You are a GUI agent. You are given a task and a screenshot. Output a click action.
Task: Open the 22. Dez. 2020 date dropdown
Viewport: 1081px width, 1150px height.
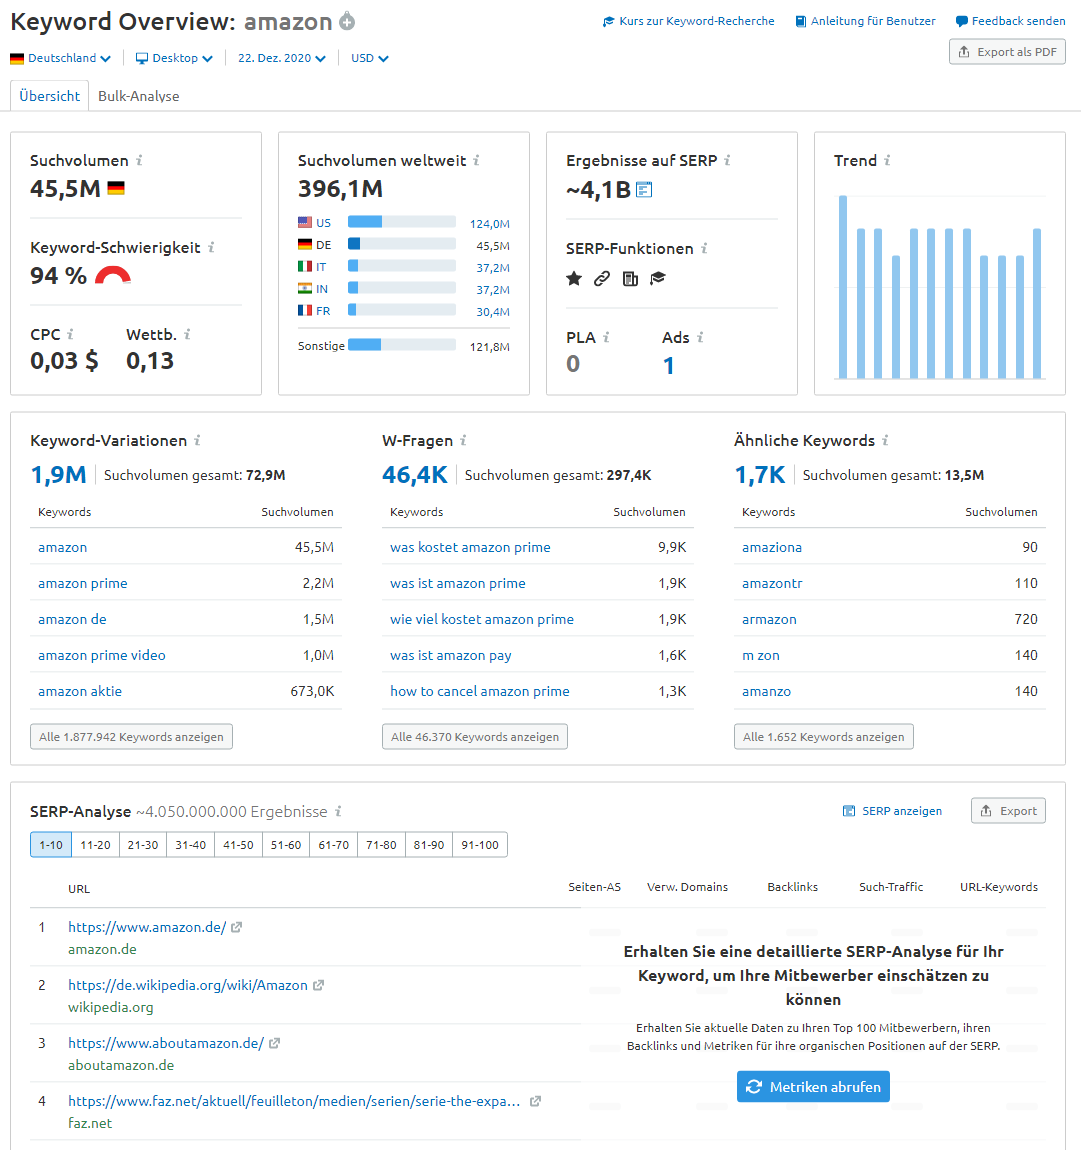coord(282,58)
